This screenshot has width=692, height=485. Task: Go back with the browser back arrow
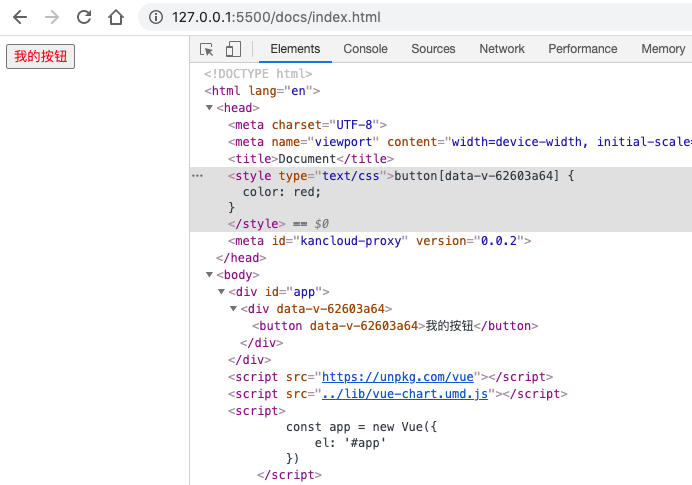(x=20, y=17)
